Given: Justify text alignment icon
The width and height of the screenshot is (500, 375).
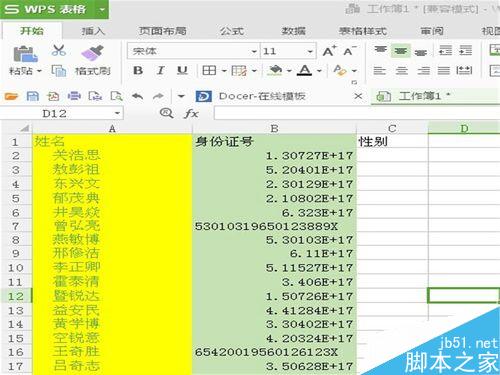Looking at the screenshot, I should pyautogui.click(x=444, y=70).
